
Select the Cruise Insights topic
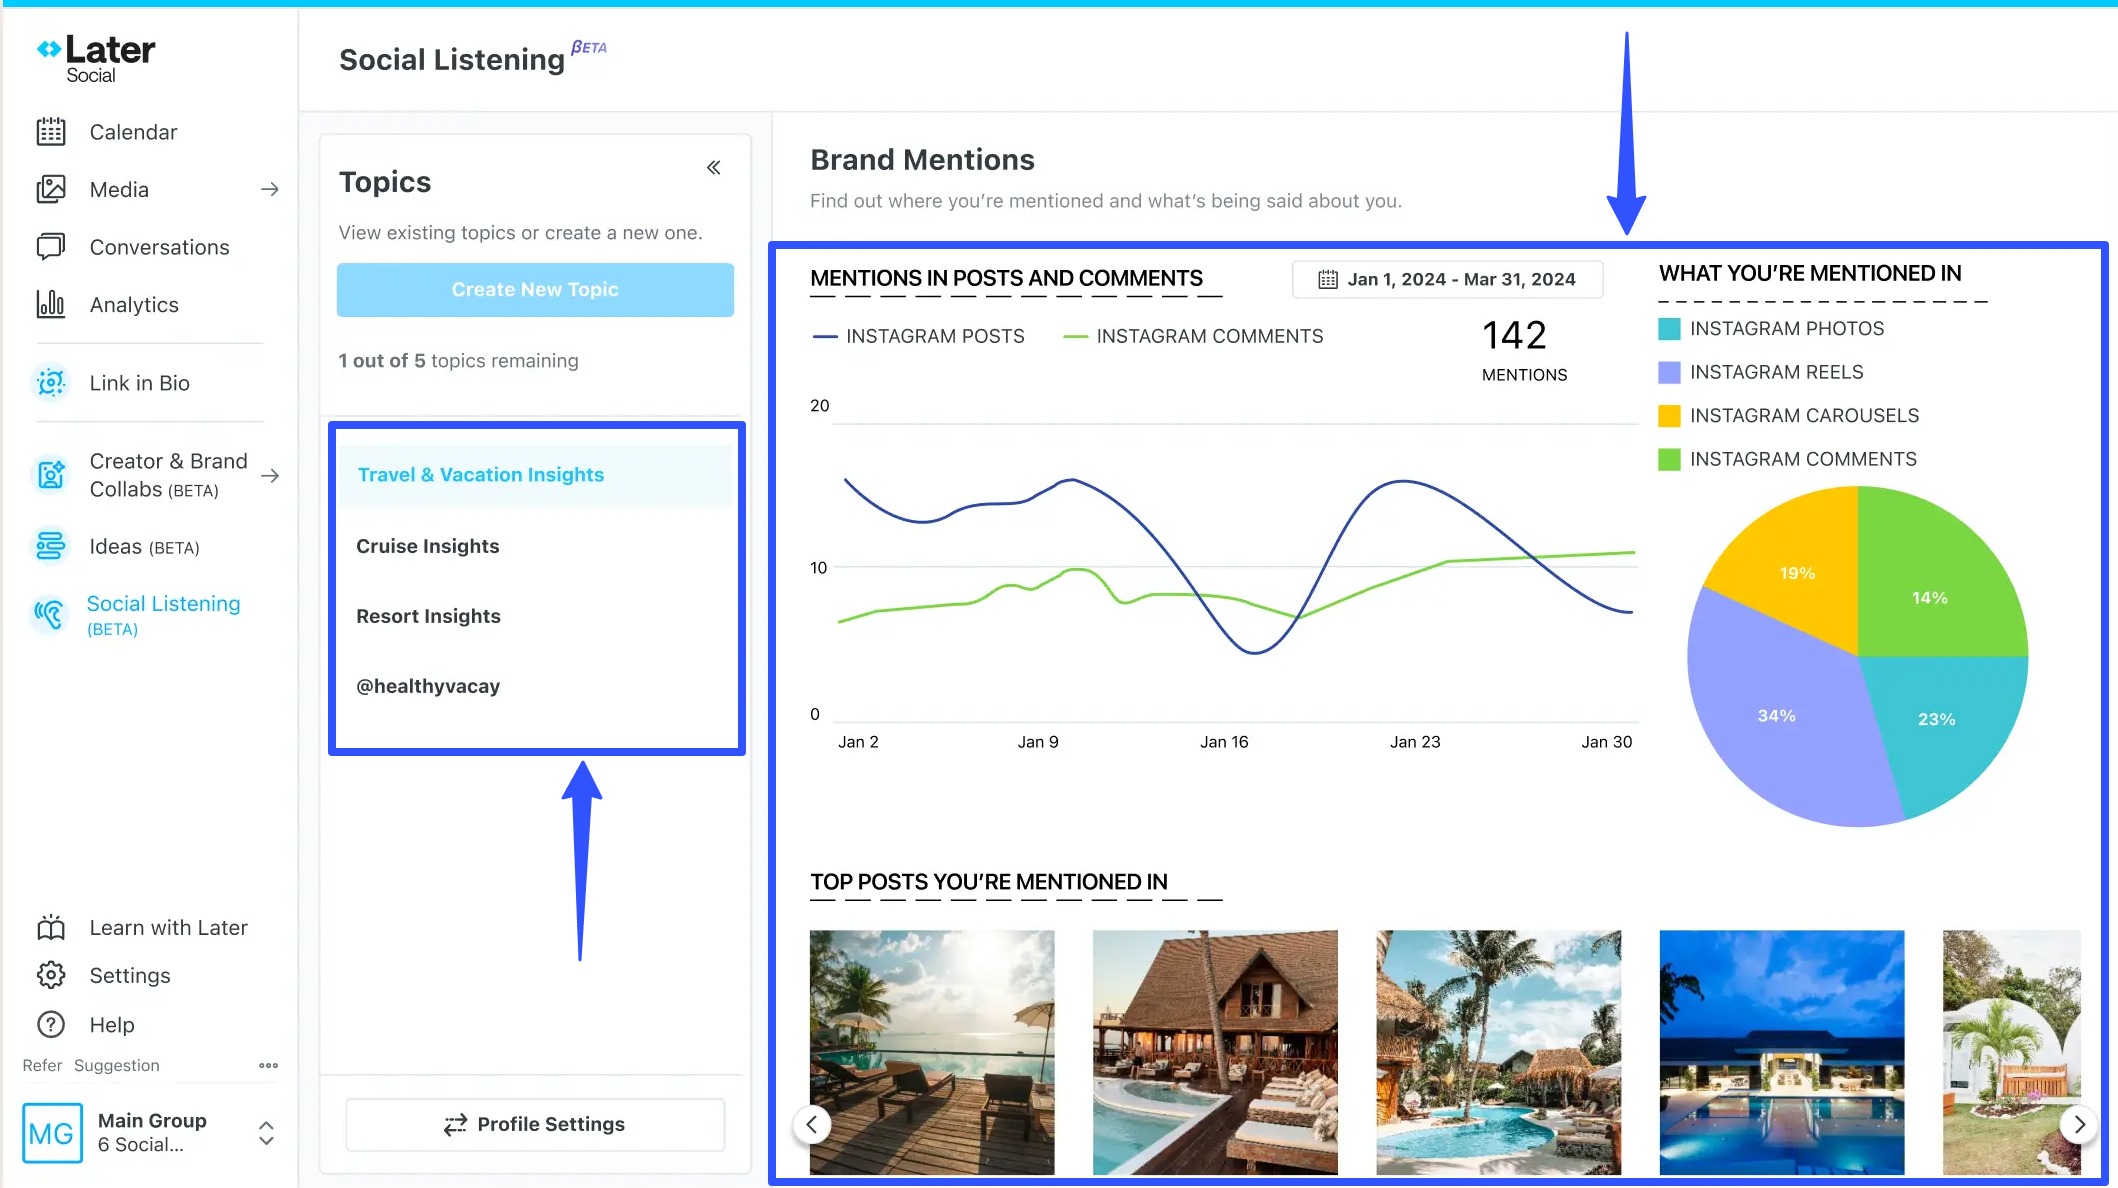tap(427, 546)
